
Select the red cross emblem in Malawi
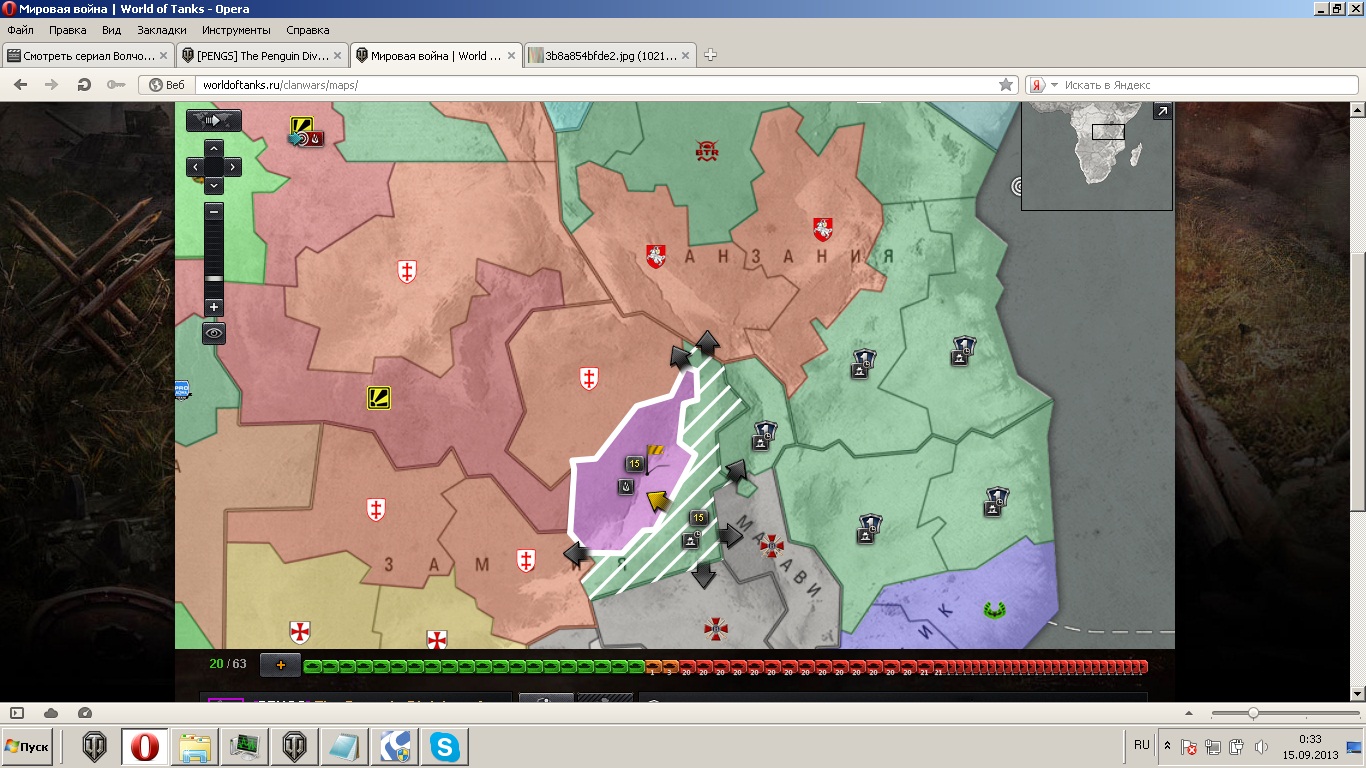[771, 545]
